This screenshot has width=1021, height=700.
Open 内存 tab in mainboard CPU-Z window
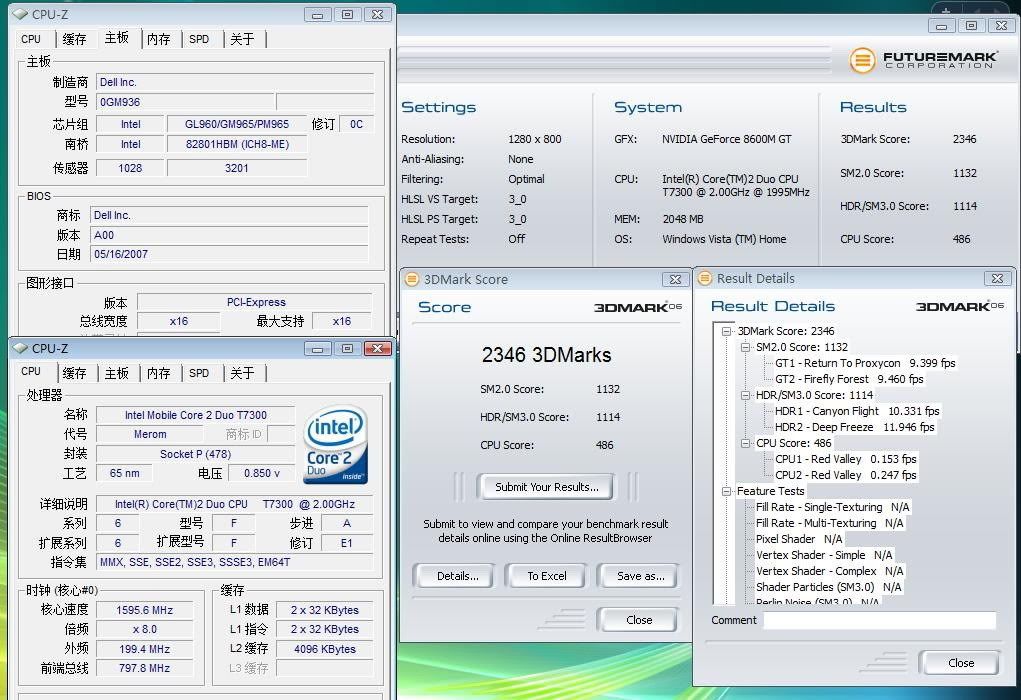point(158,39)
